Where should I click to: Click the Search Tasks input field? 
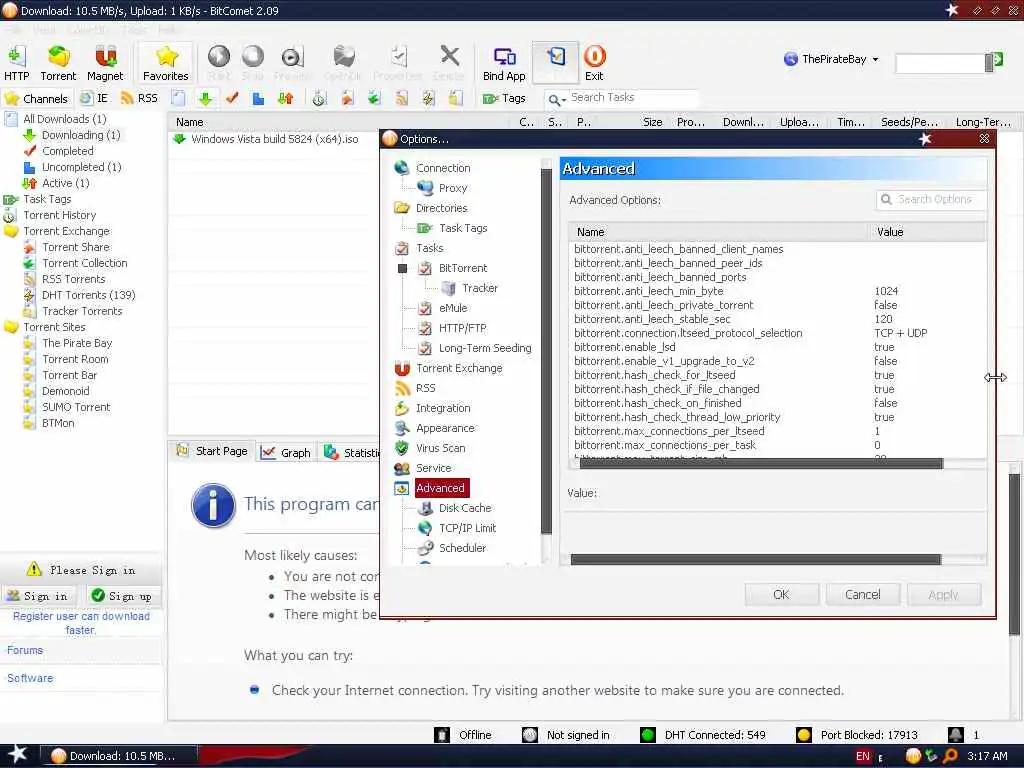tap(632, 98)
